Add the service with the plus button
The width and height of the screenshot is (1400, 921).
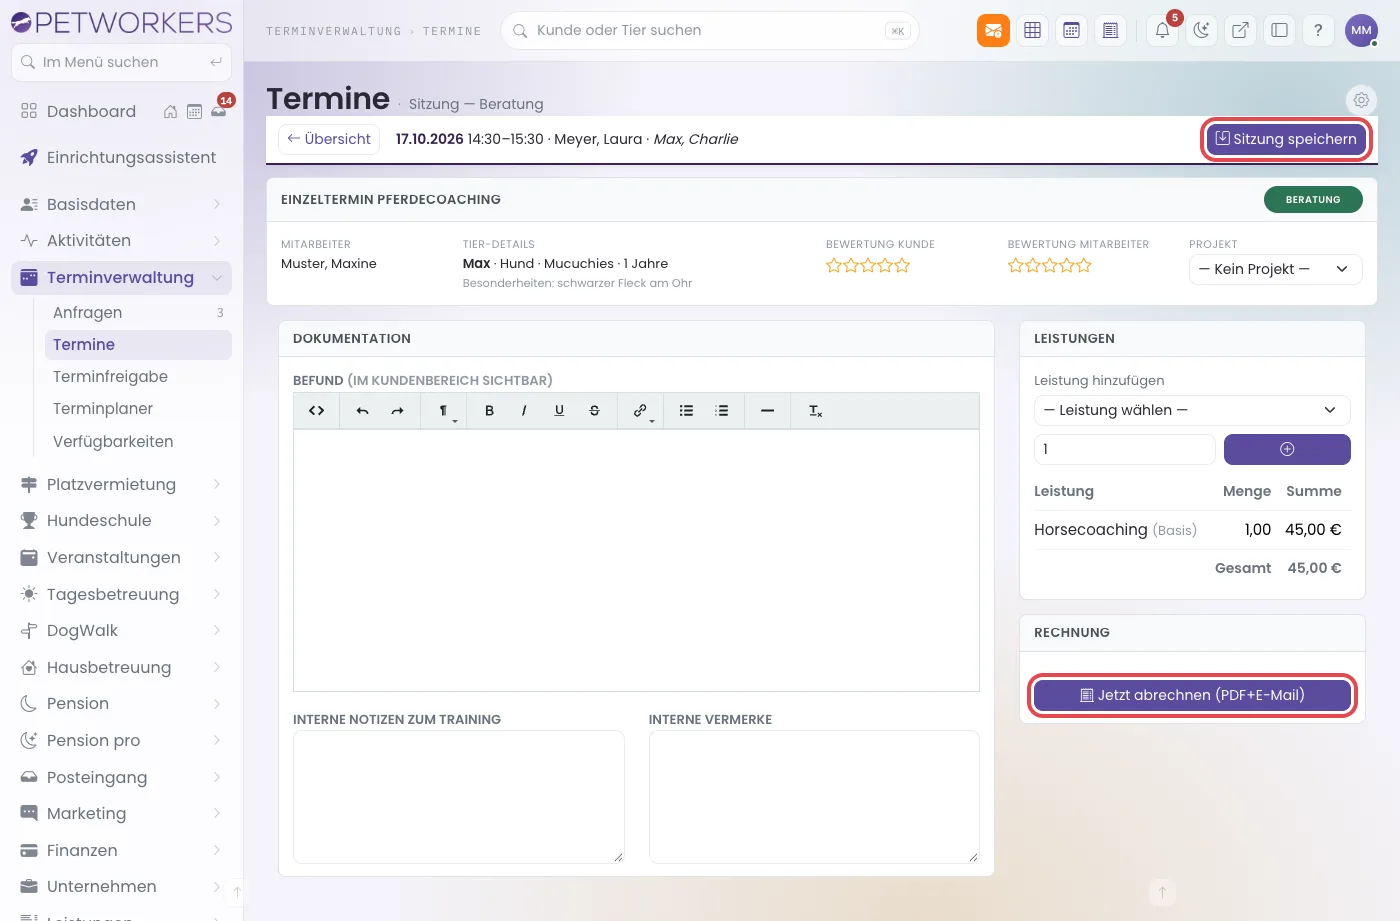click(1287, 449)
